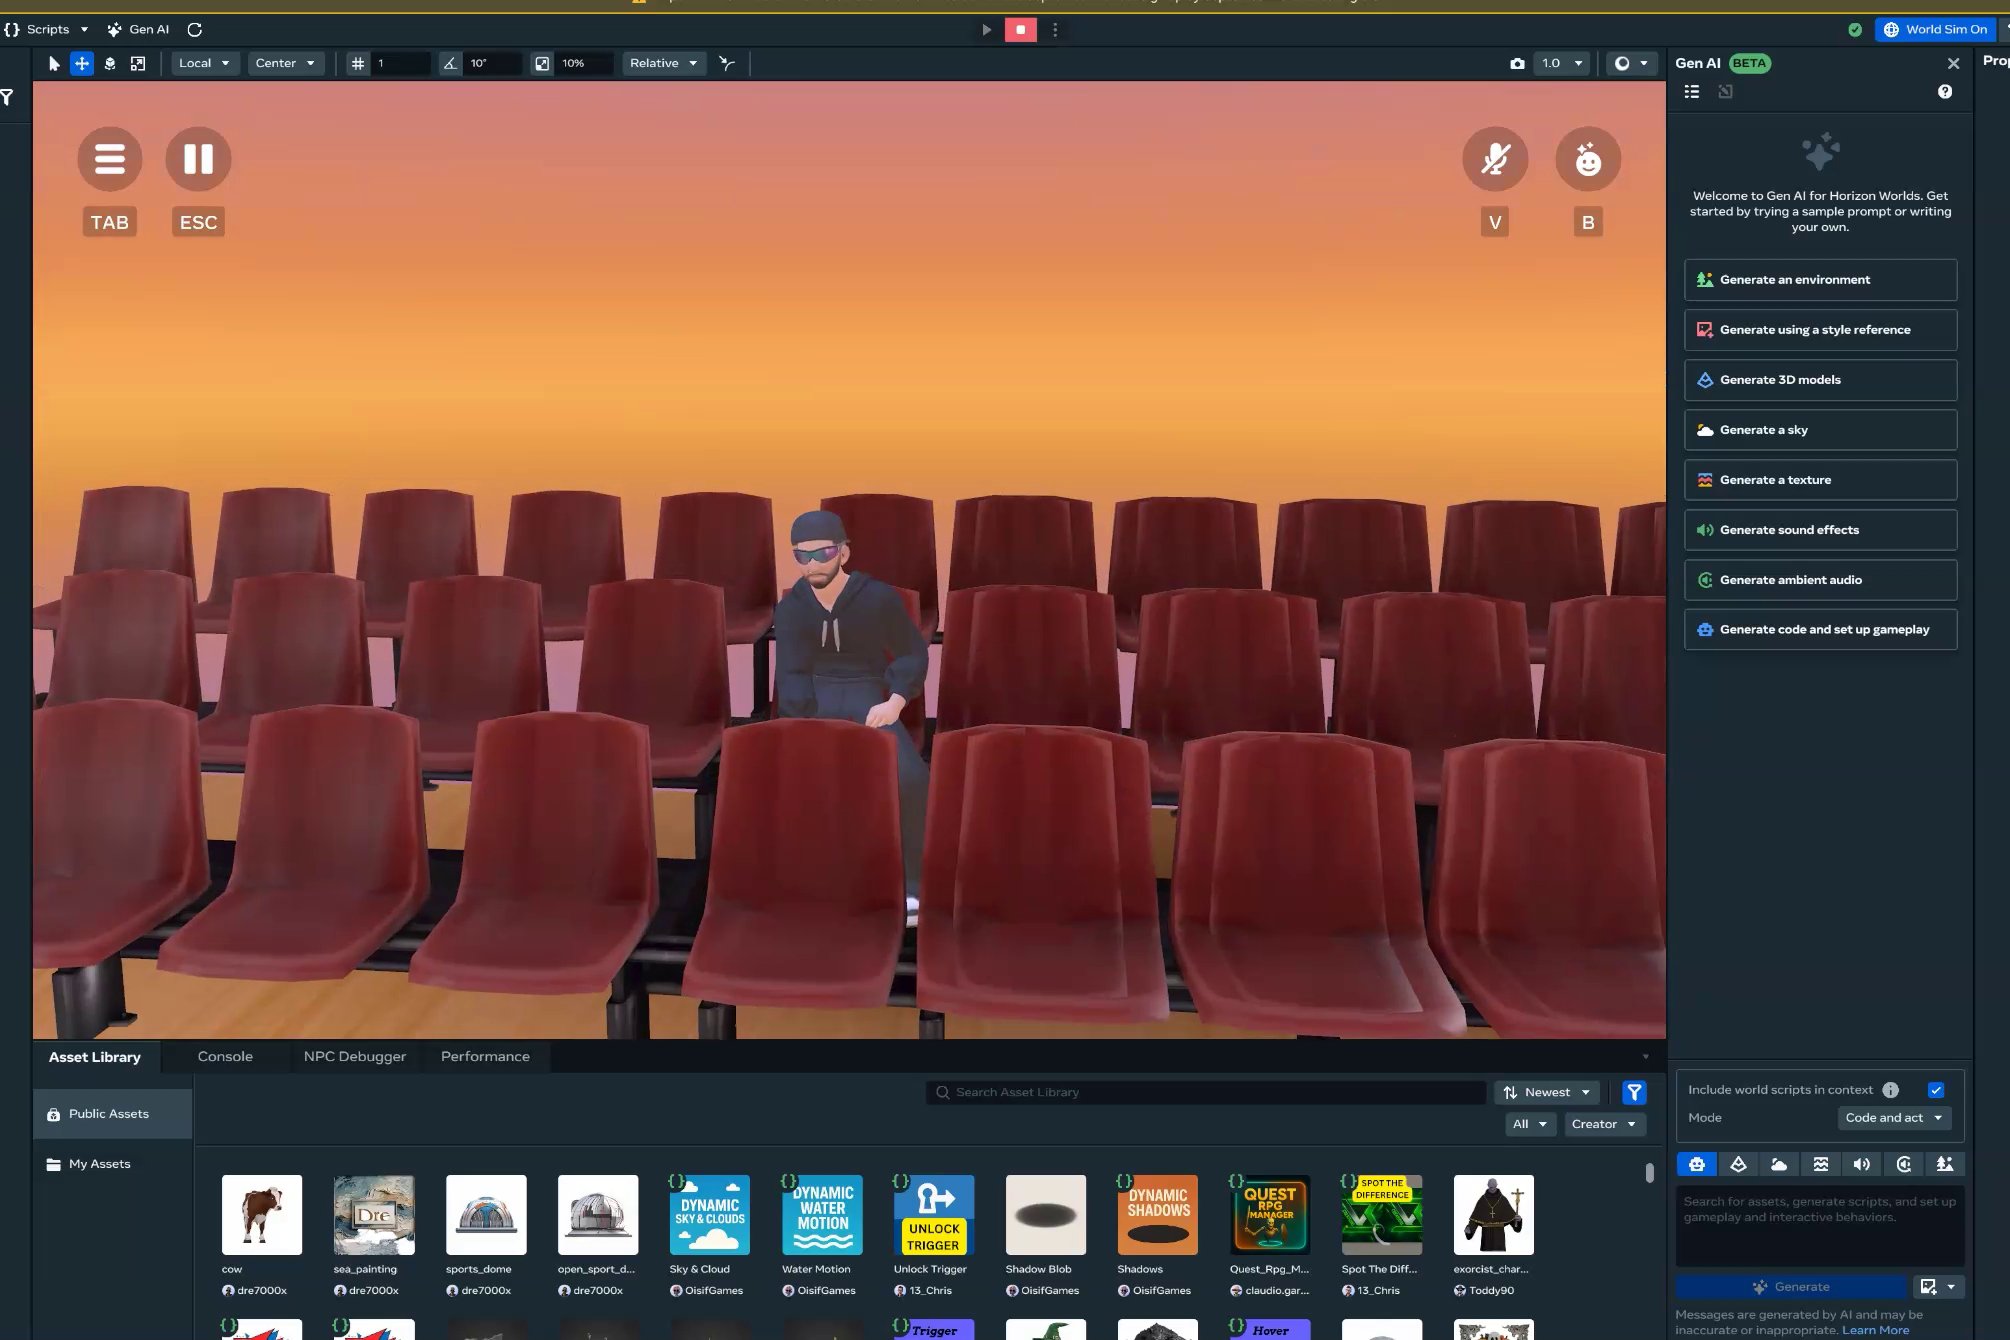Open the NPC Debugger tab
The height and width of the screenshot is (1340, 2010).
coord(355,1056)
